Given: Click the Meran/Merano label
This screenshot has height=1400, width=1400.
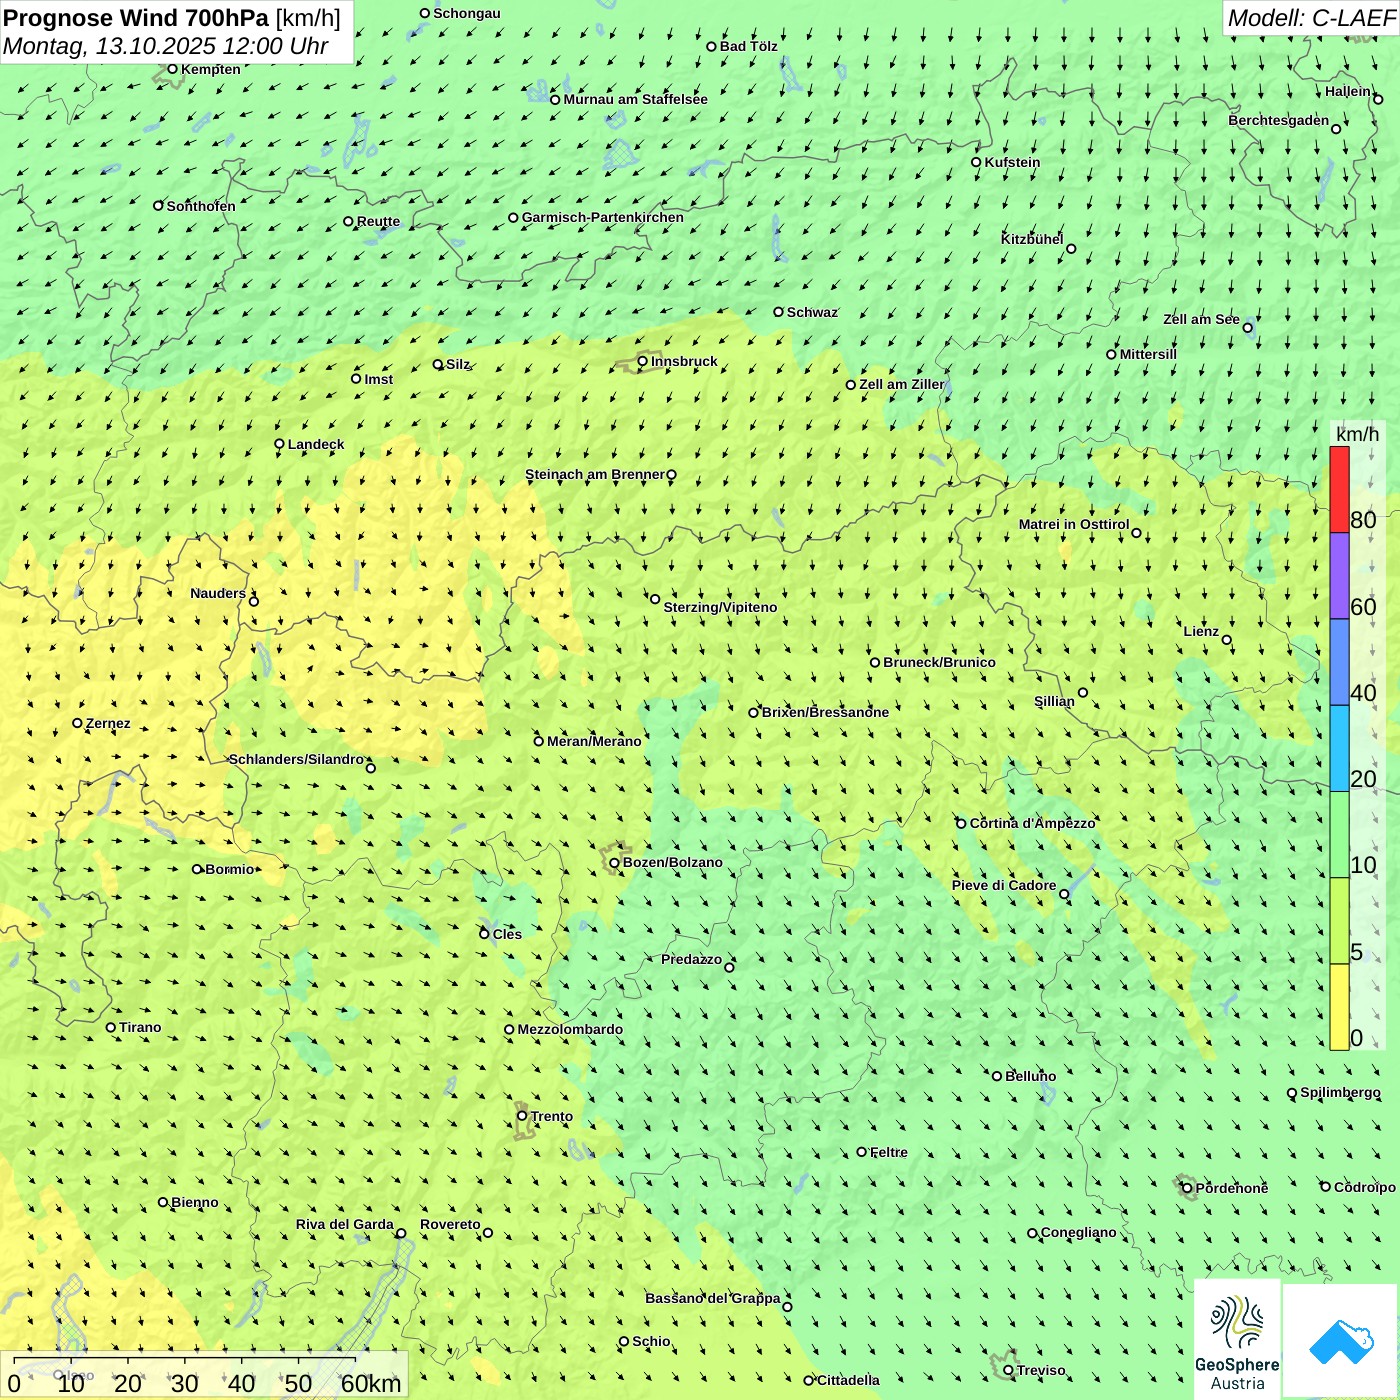Looking at the screenshot, I should (594, 741).
